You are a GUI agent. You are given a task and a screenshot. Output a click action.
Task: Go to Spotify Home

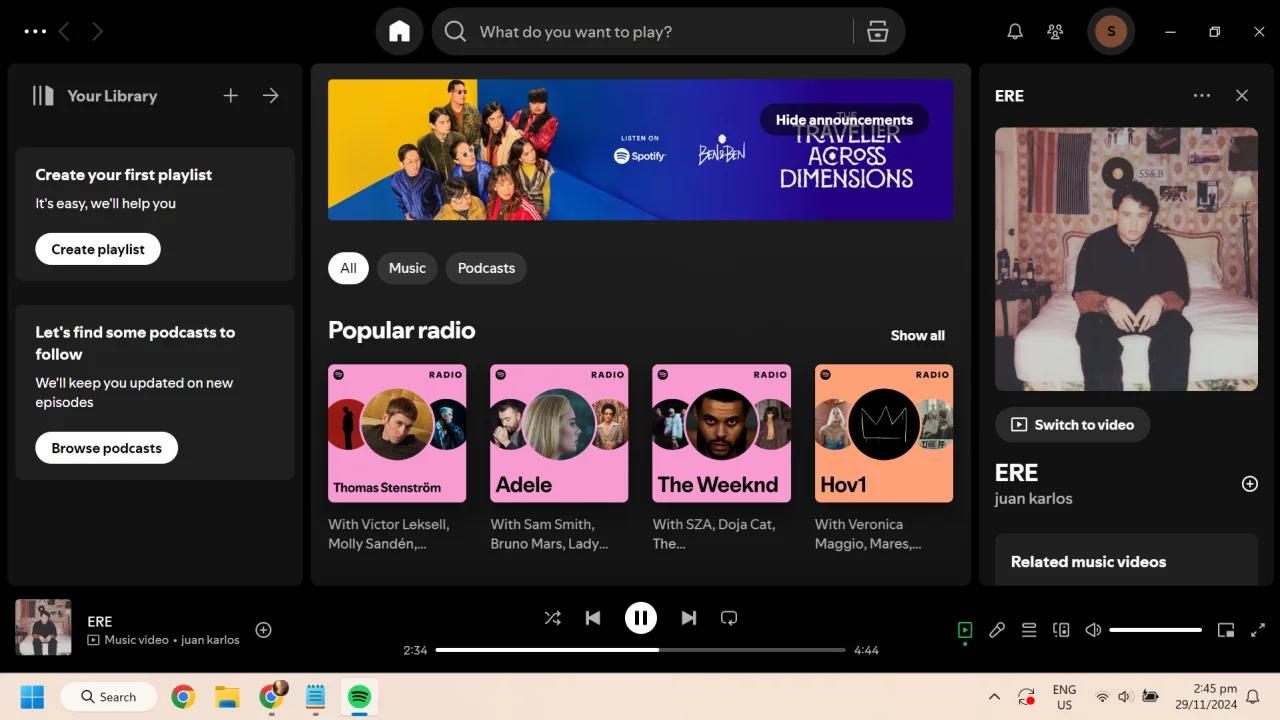[x=399, y=32]
